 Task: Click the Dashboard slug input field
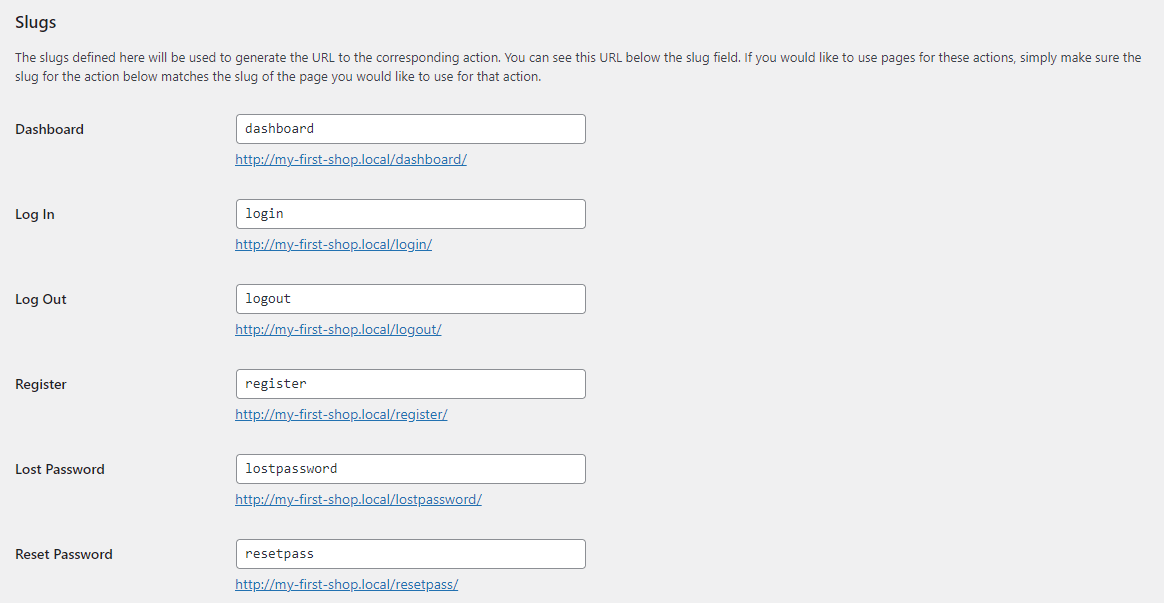[410, 129]
